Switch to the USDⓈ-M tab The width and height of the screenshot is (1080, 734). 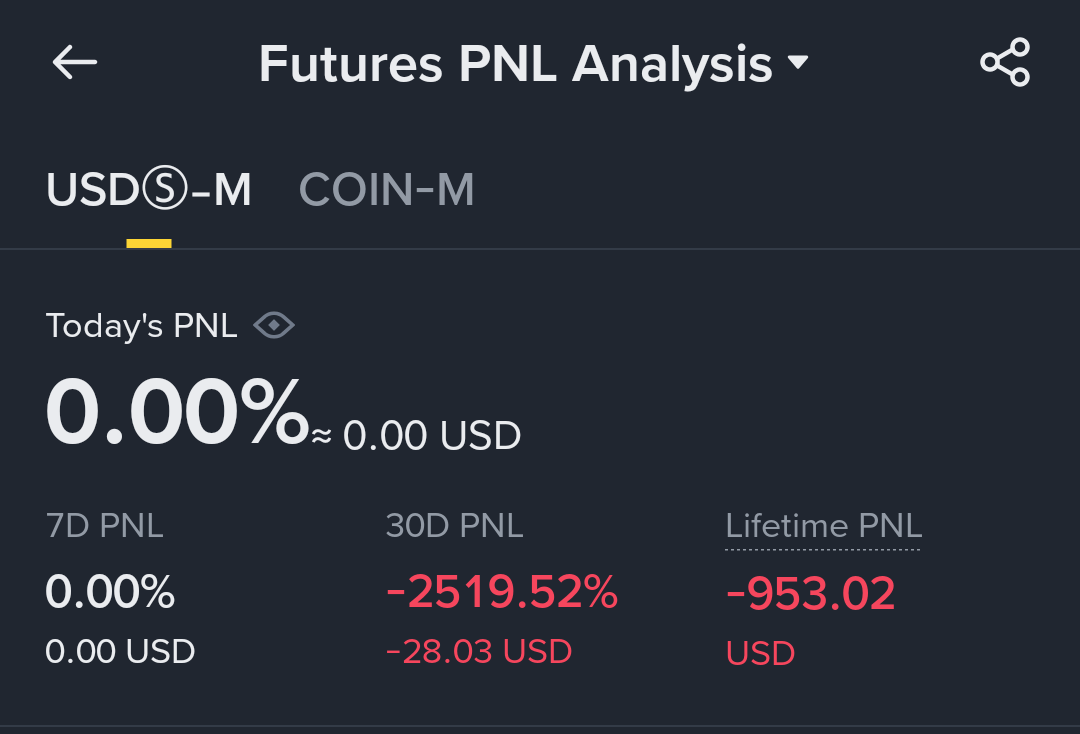pos(149,190)
